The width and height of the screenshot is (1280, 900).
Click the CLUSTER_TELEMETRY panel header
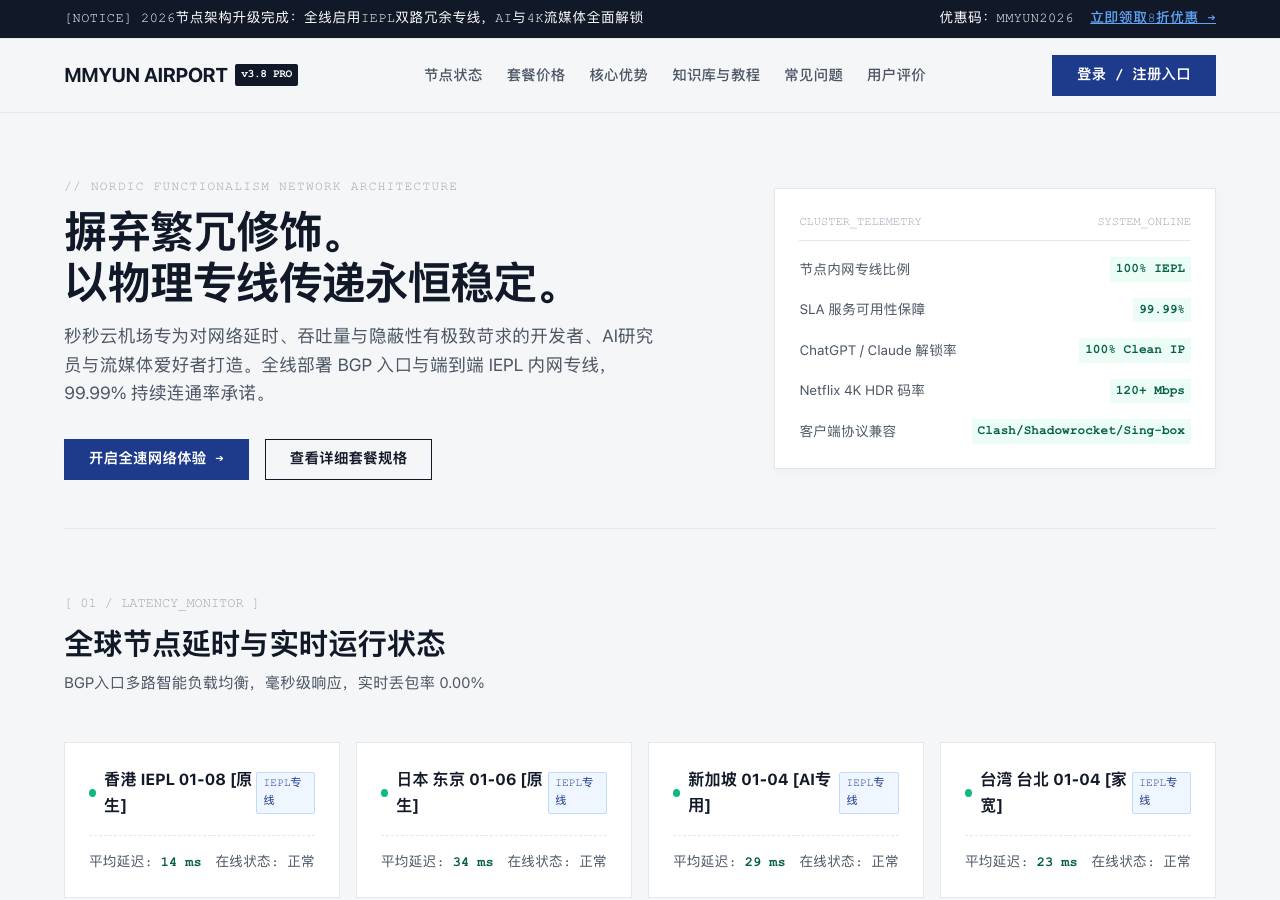pyautogui.click(x=861, y=222)
